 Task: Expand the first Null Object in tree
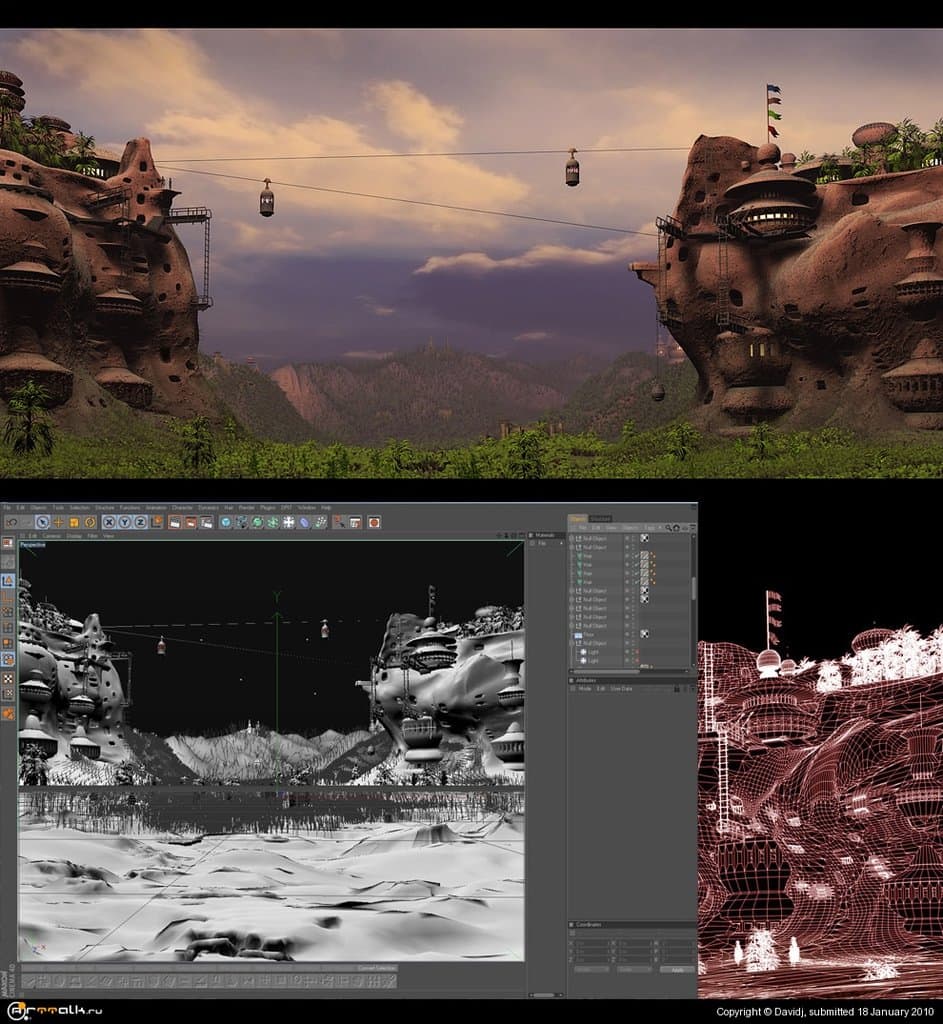click(571, 538)
